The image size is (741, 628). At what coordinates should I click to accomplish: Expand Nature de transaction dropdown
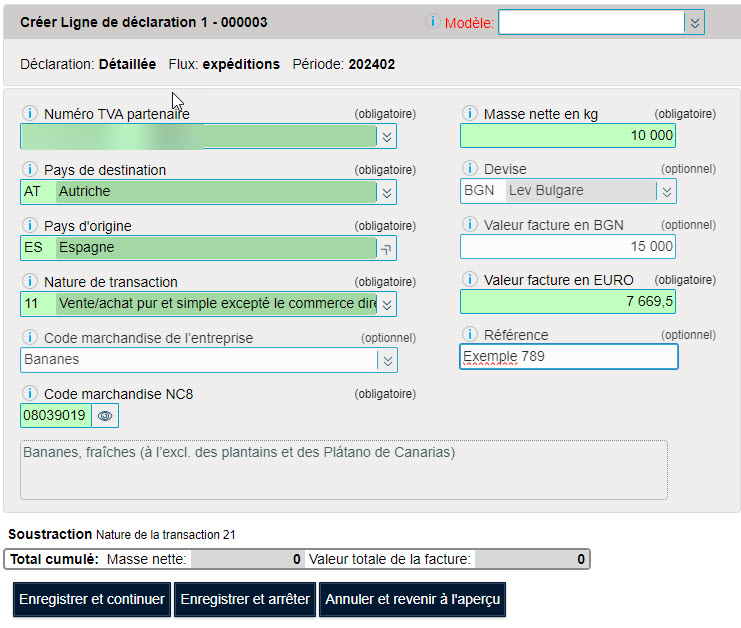coord(387,304)
